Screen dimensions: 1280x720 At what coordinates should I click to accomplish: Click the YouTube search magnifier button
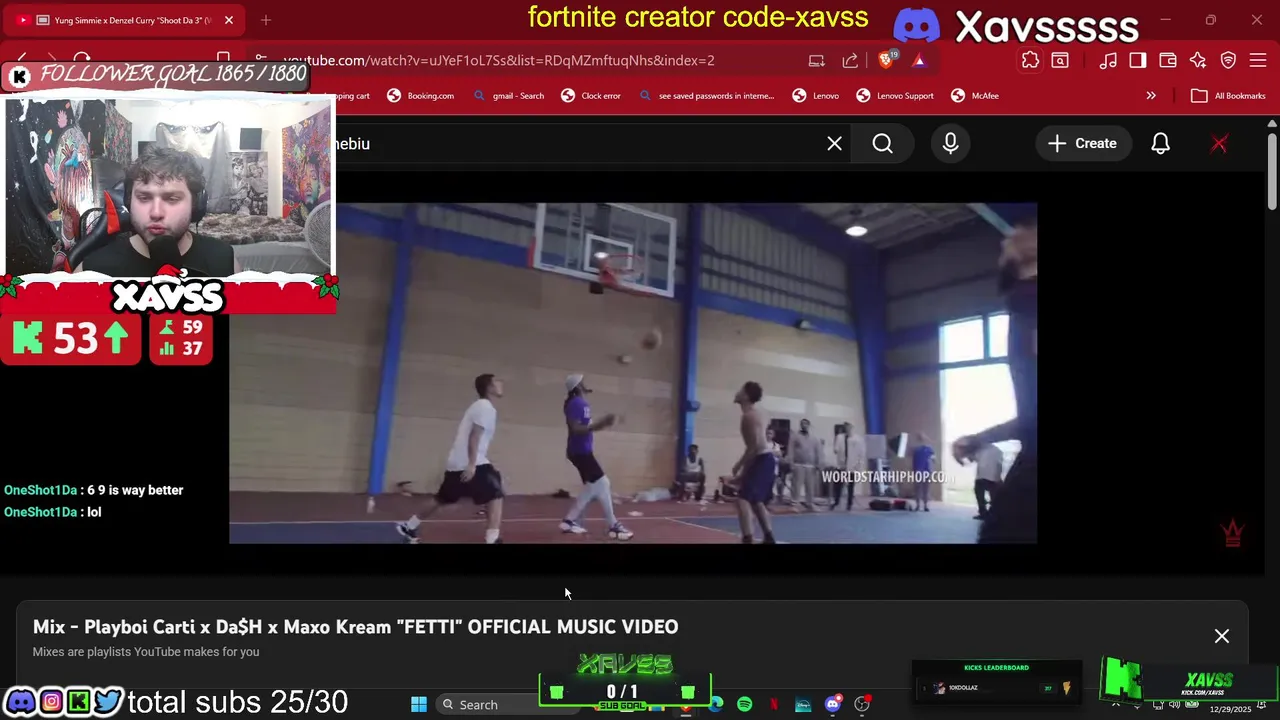coord(882,144)
